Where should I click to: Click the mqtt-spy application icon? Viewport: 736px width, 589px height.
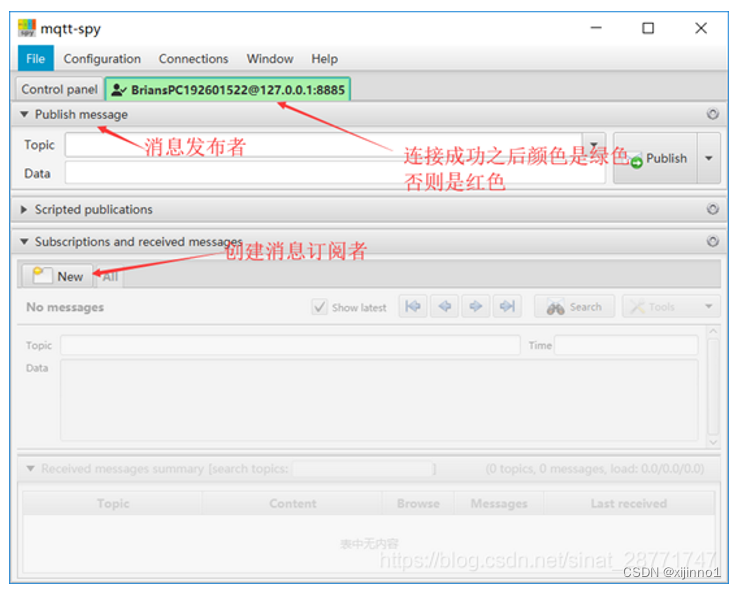tap(27, 28)
